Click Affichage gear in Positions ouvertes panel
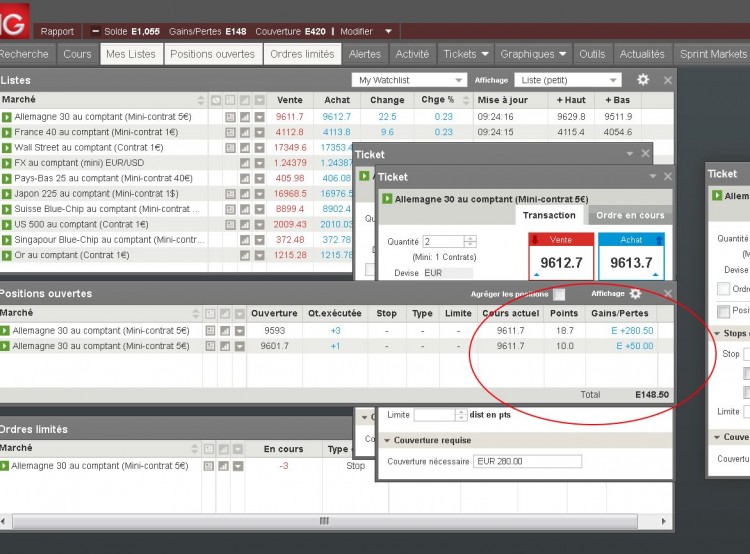Screen dimensions: 750x554 click(x=635, y=294)
